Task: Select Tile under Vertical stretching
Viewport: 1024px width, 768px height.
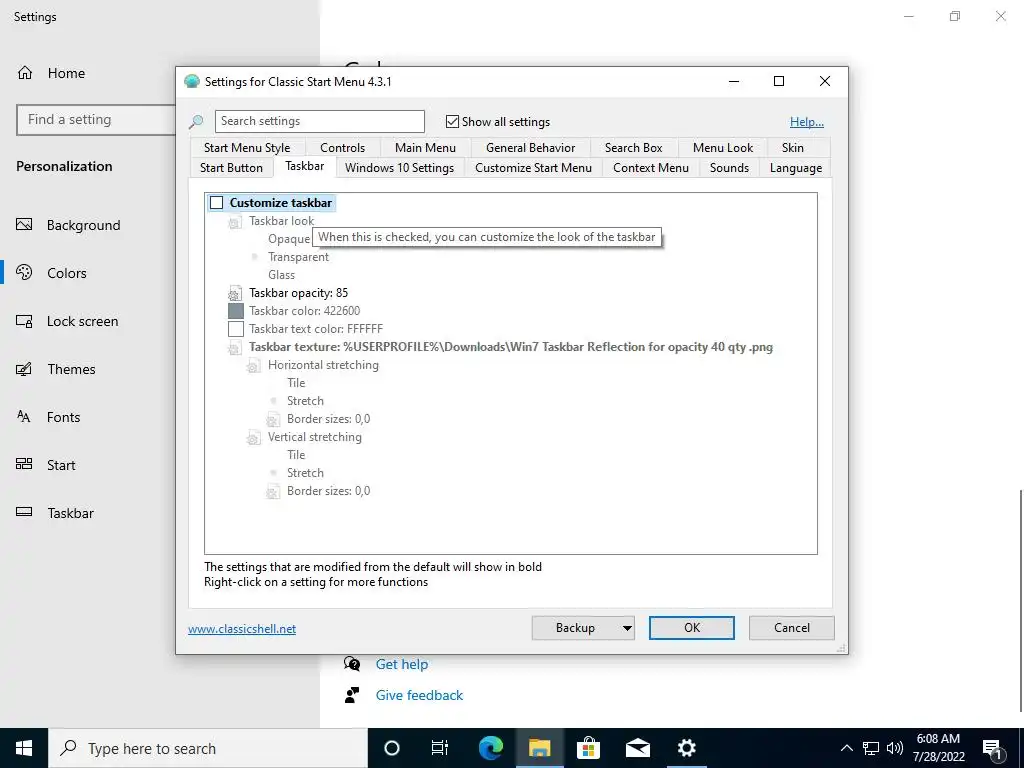Action: (x=296, y=455)
